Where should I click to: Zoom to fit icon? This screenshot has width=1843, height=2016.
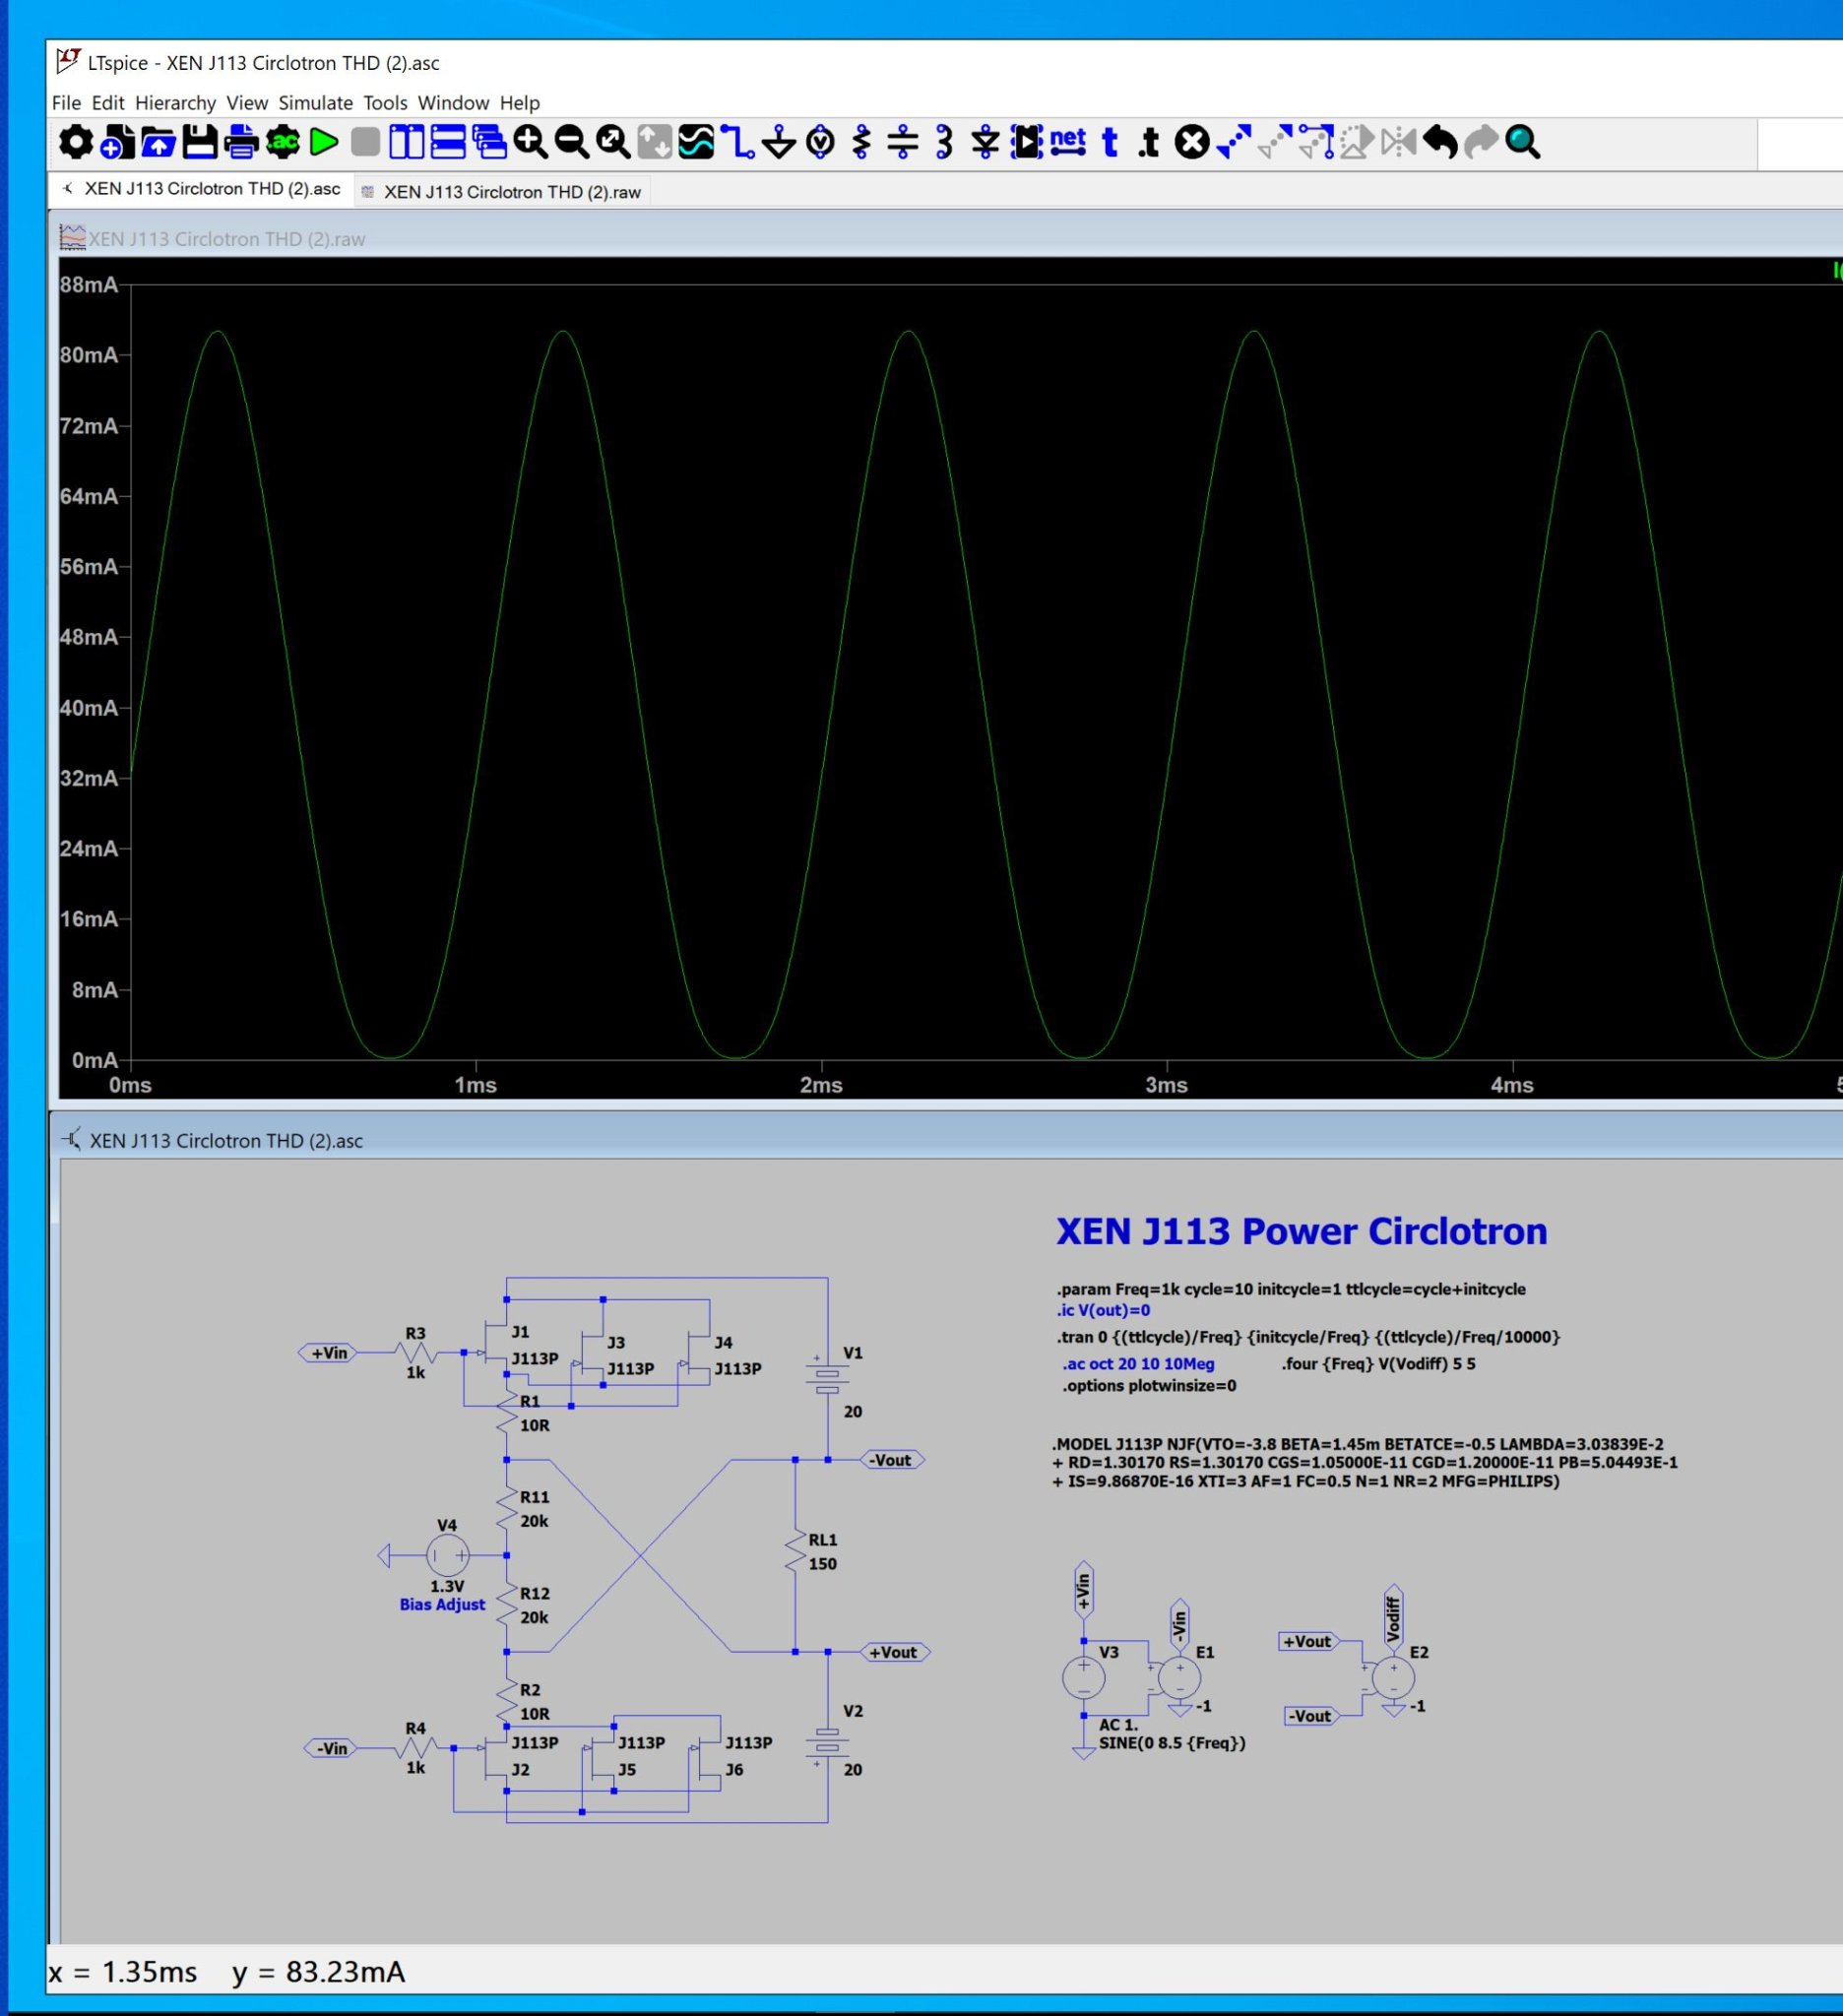(613, 143)
